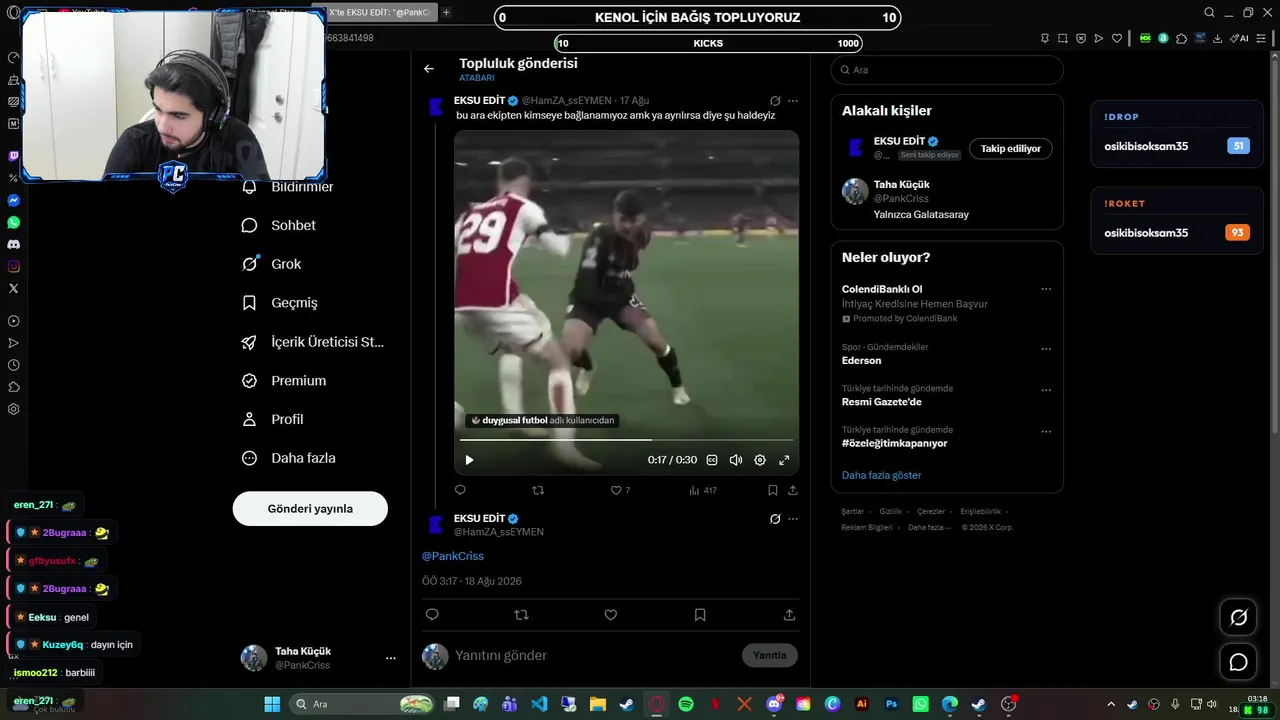Mute the video sound
This screenshot has width=1280, height=720.
pos(736,460)
